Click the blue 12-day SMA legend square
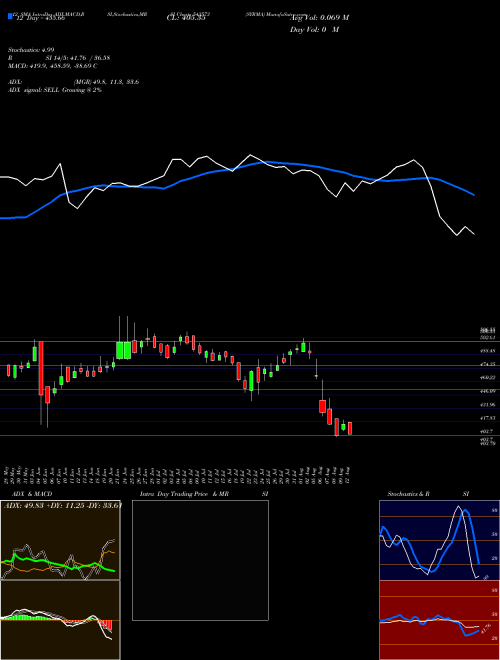Viewport: 500px width, 660px height. [10, 17]
